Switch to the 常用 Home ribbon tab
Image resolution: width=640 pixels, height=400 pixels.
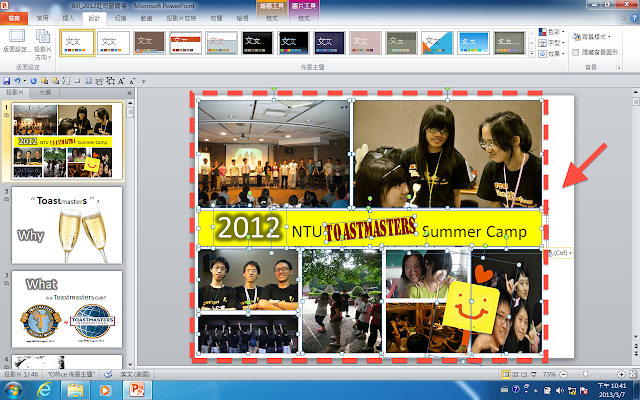point(42,18)
